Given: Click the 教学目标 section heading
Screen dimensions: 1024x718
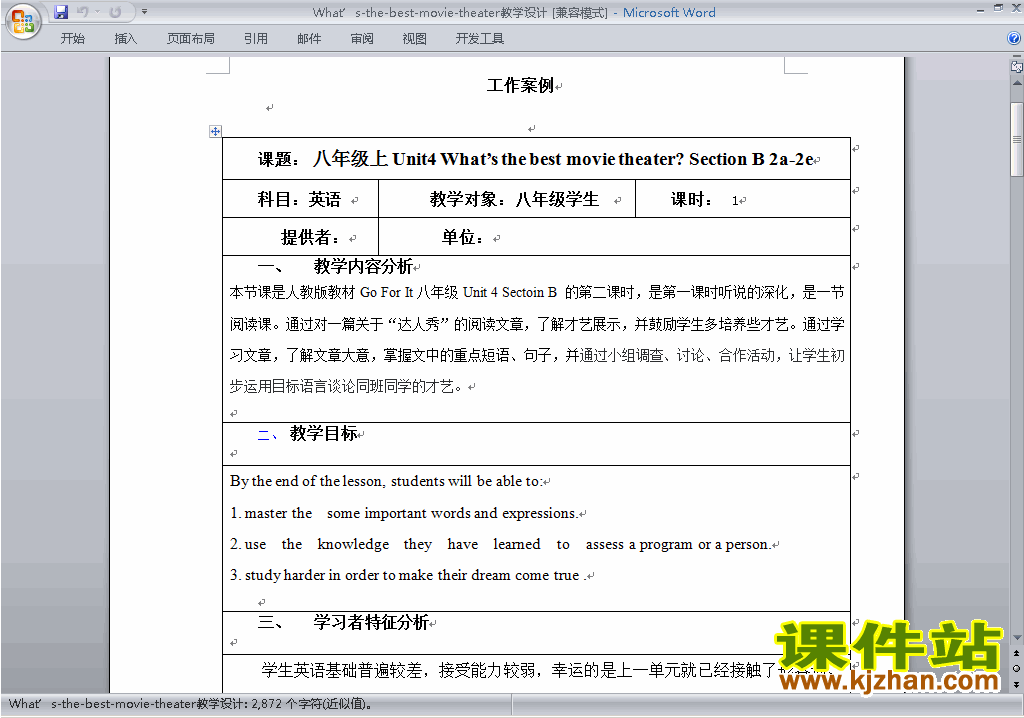Looking at the screenshot, I should pos(324,433).
